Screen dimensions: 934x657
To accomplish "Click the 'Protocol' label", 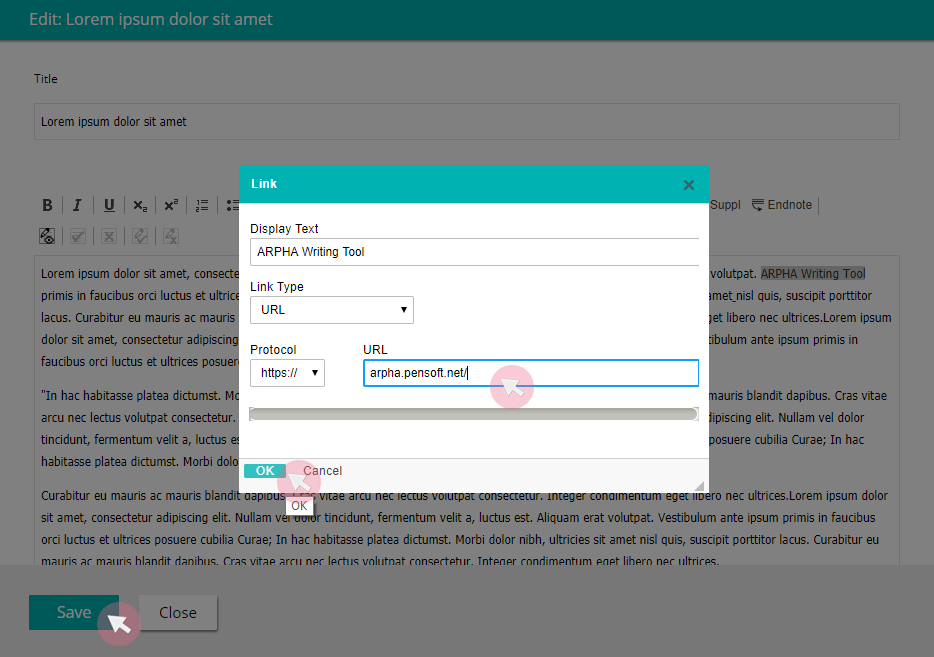I will click(x=273, y=350).
